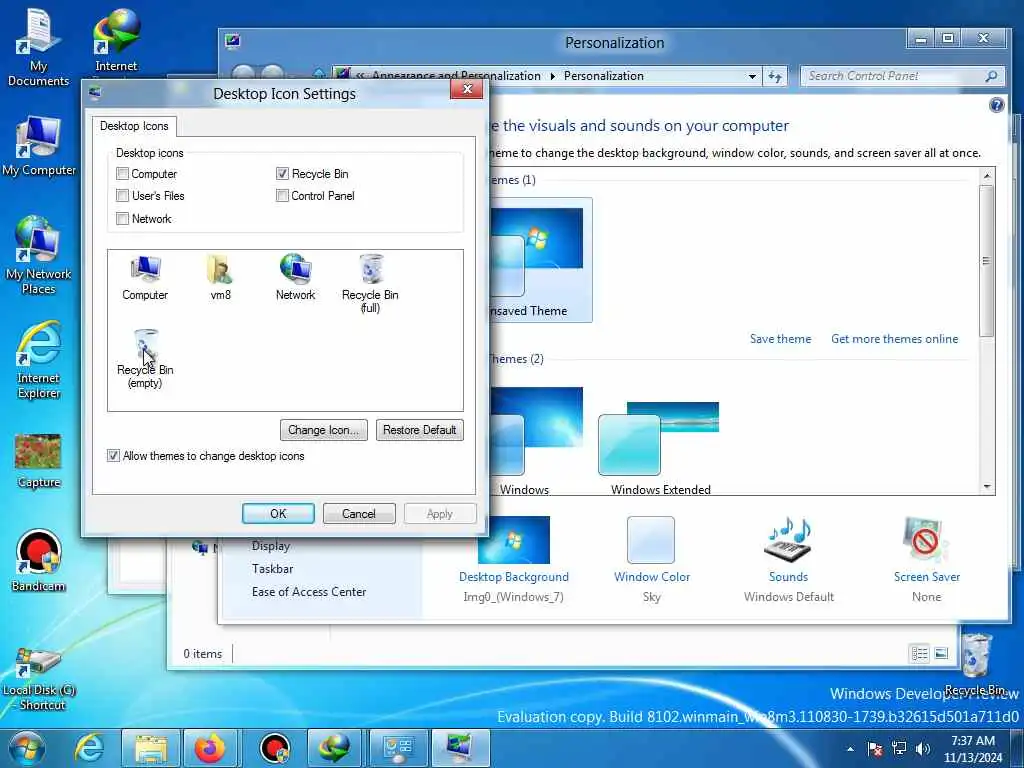Enable the Control Panel checkbox
The image size is (1024, 768).
pos(282,195)
